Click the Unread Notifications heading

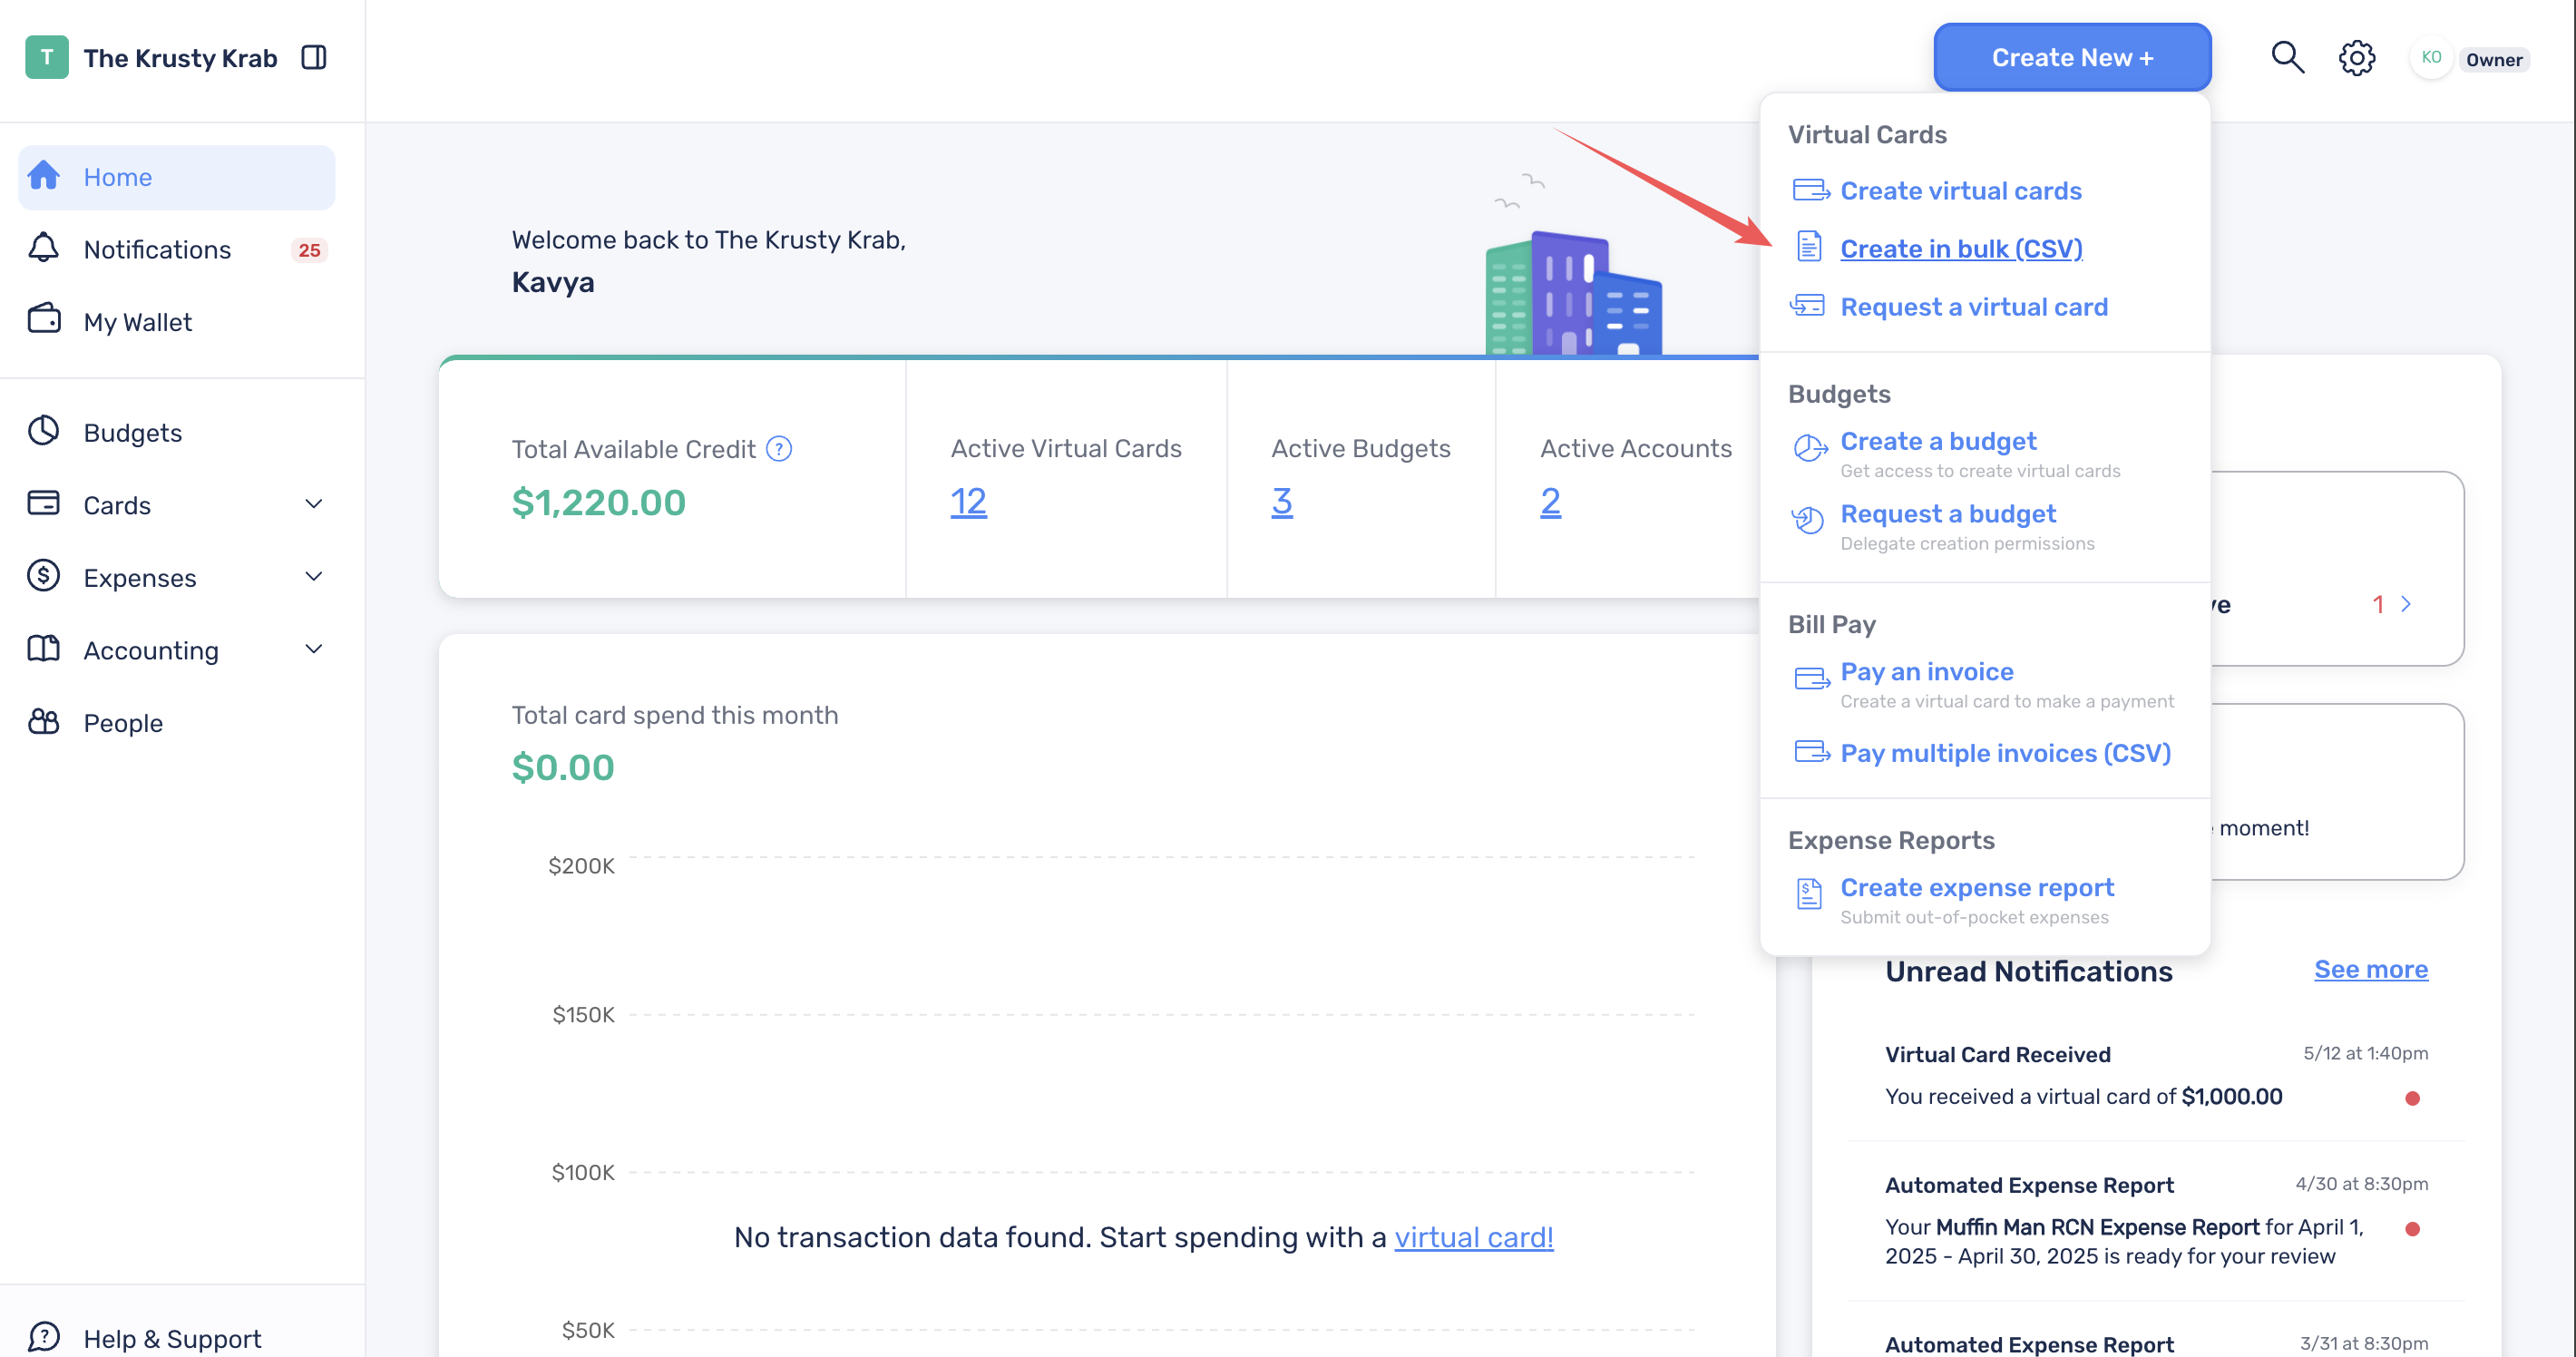[2028, 971]
